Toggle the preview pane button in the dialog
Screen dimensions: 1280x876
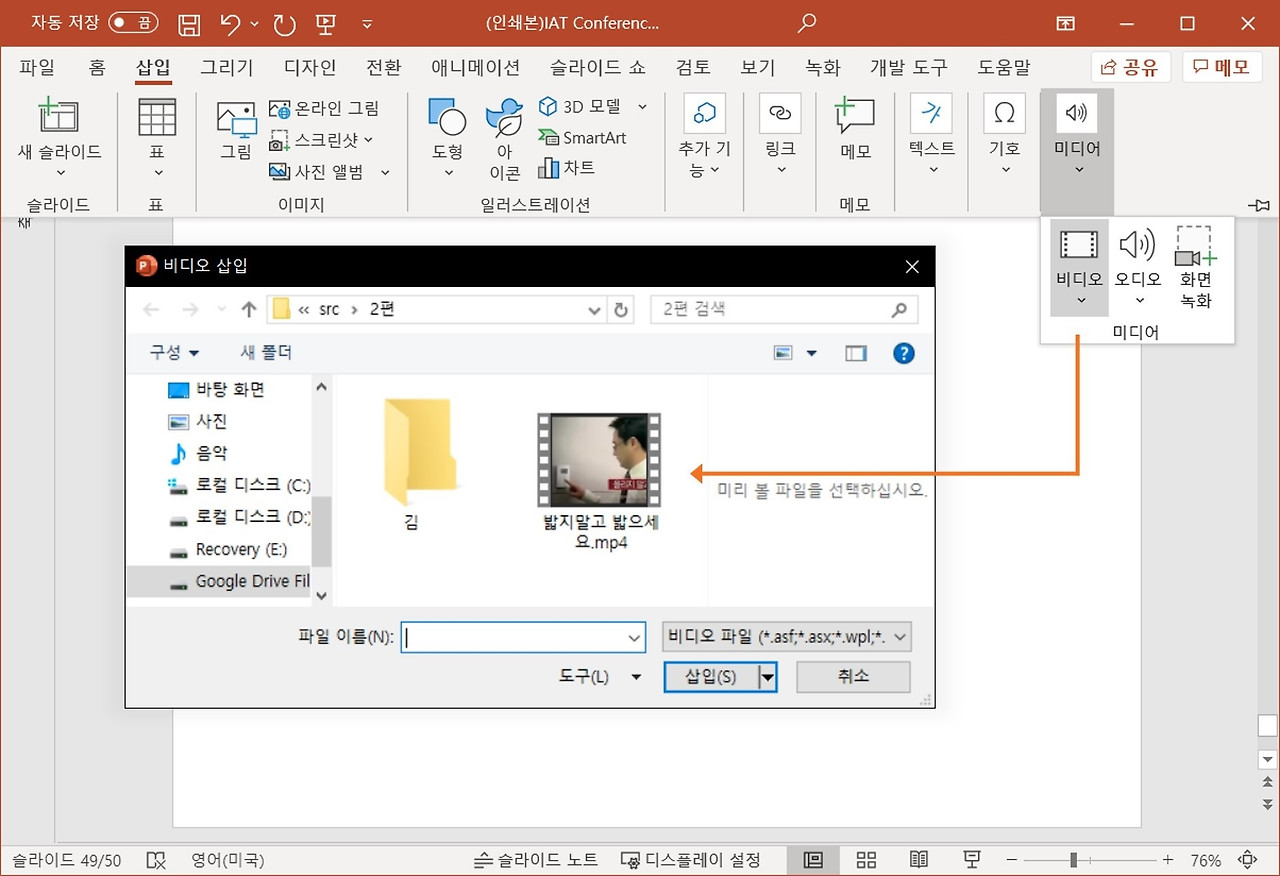[856, 353]
